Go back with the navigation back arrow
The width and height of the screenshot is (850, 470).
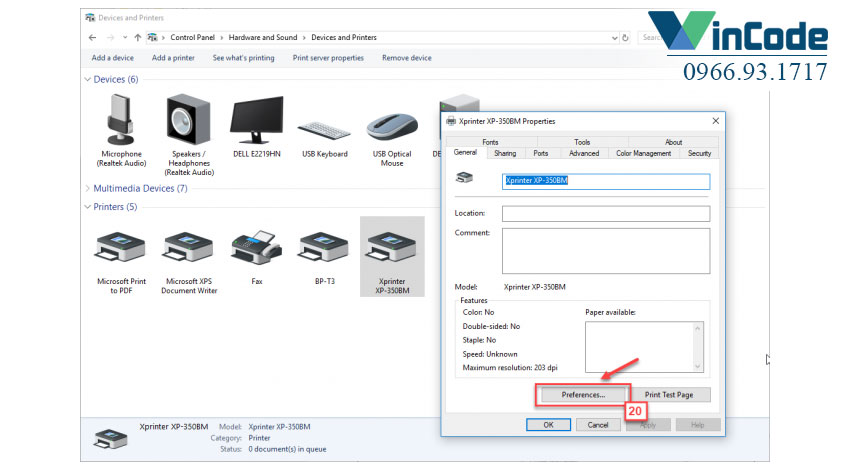pos(93,37)
